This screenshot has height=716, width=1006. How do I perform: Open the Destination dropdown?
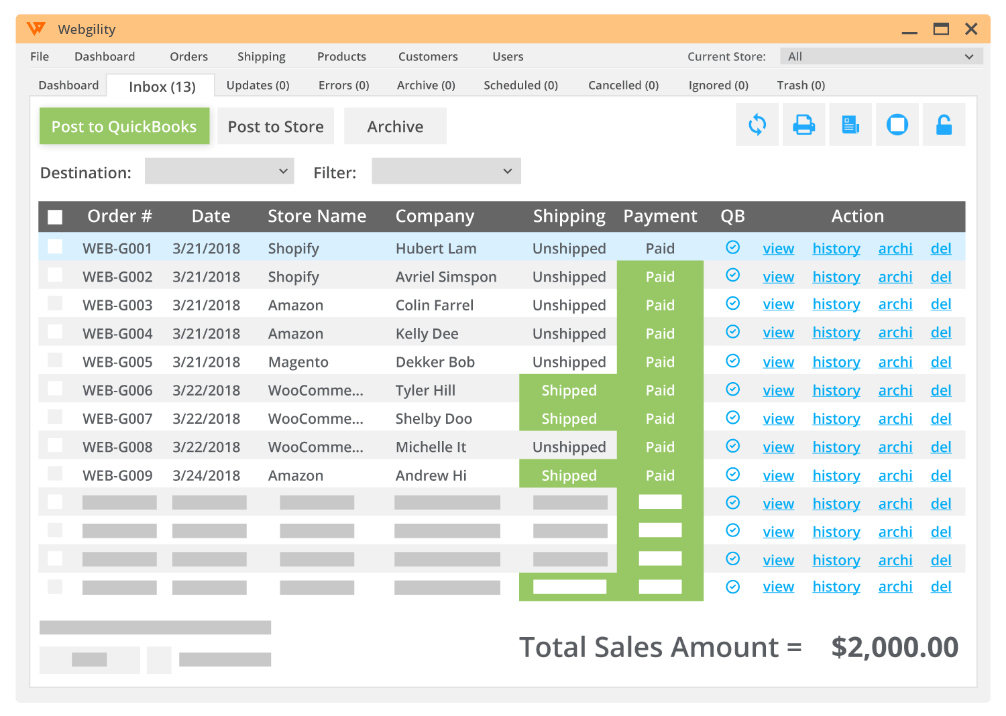click(x=219, y=171)
